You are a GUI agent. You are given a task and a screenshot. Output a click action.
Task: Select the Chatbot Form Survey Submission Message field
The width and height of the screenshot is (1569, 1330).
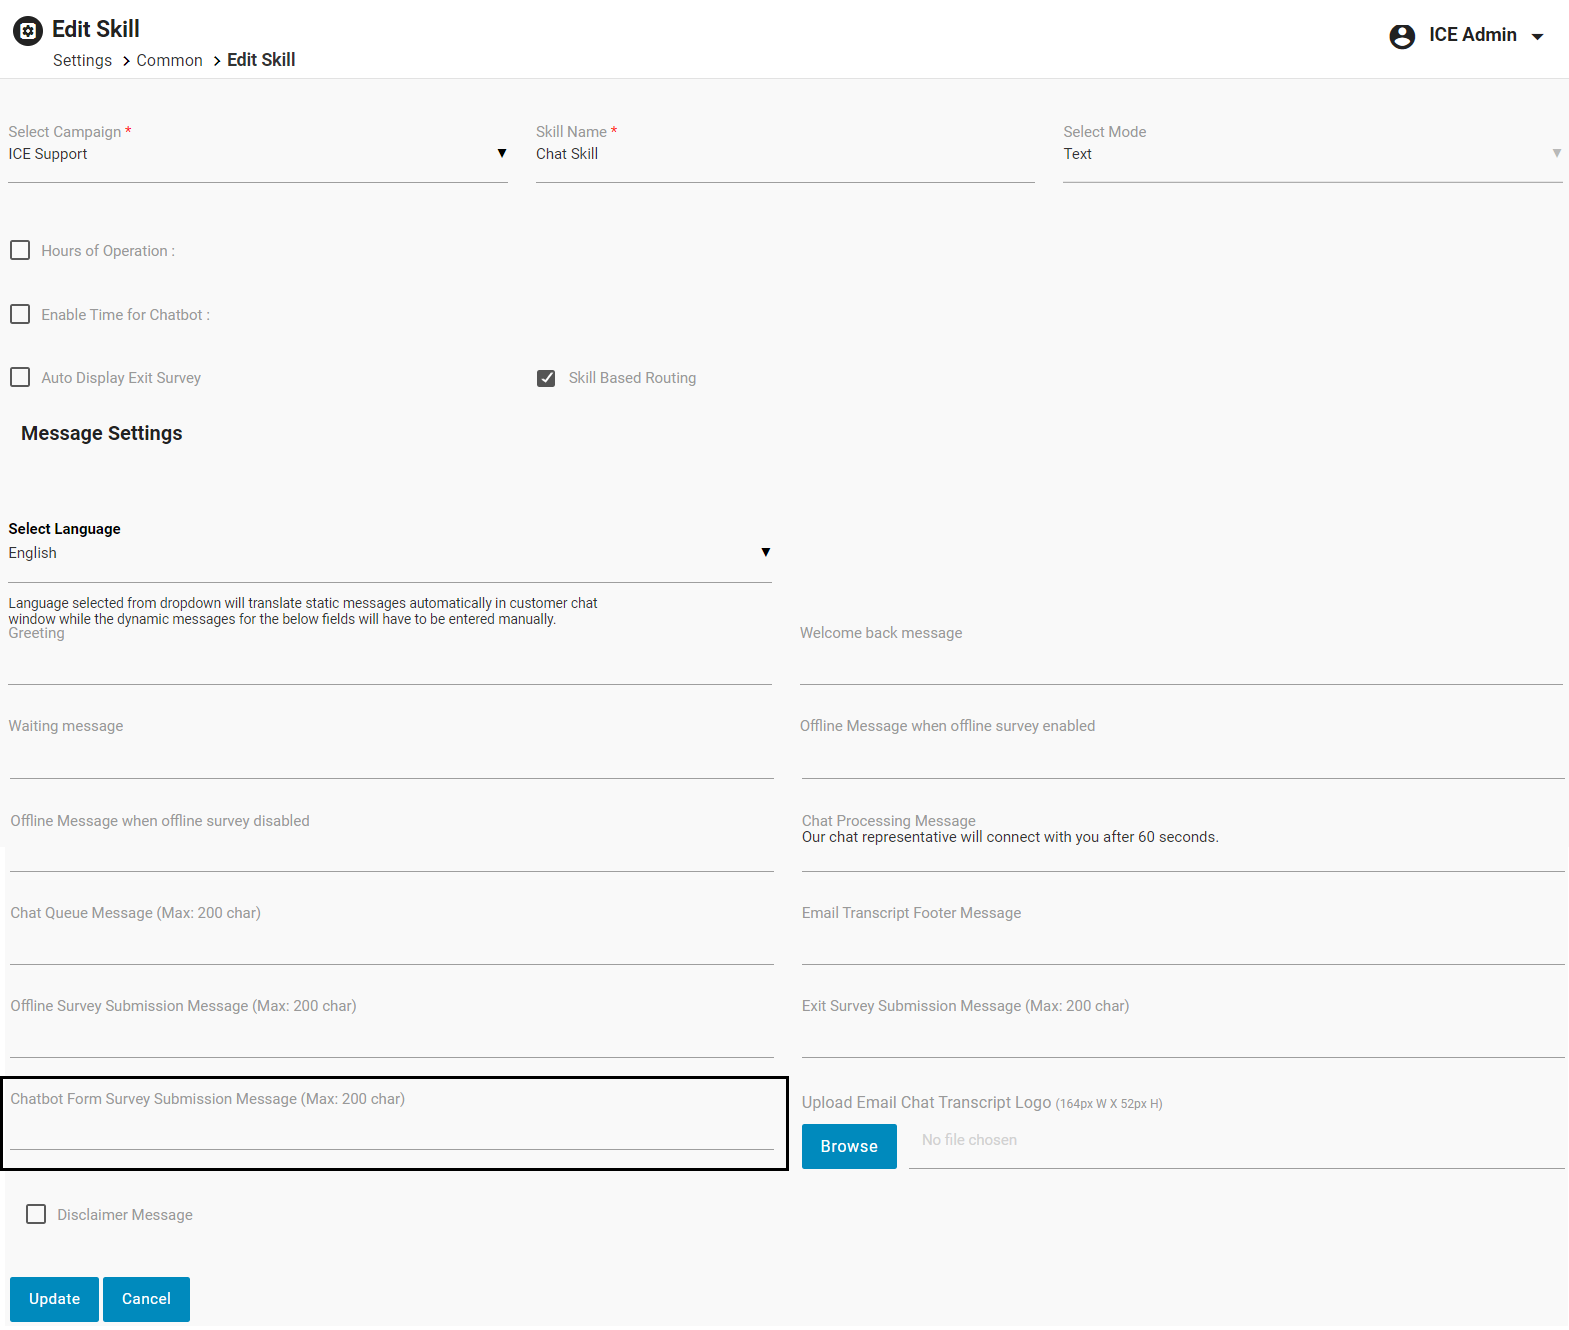(x=391, y=1132)
